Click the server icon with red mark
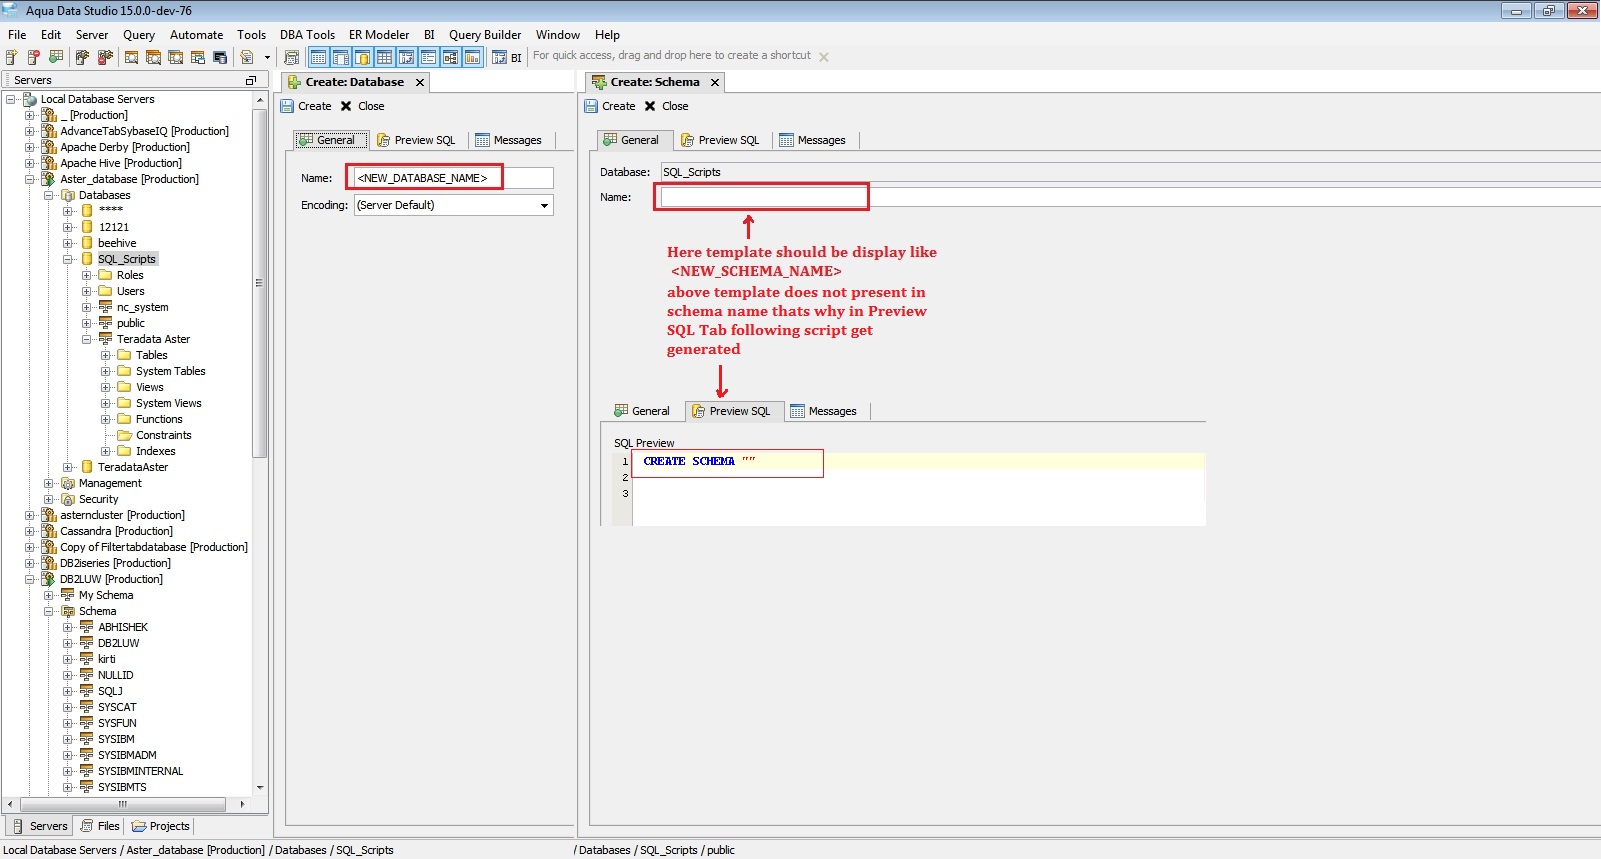The width and height of the screenshot is (1601, 859). tap(34, 57)
